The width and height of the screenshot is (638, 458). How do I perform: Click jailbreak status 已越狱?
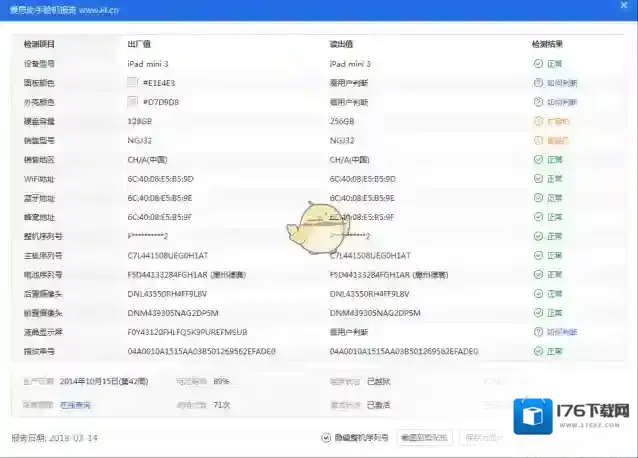tap(378, 382)
